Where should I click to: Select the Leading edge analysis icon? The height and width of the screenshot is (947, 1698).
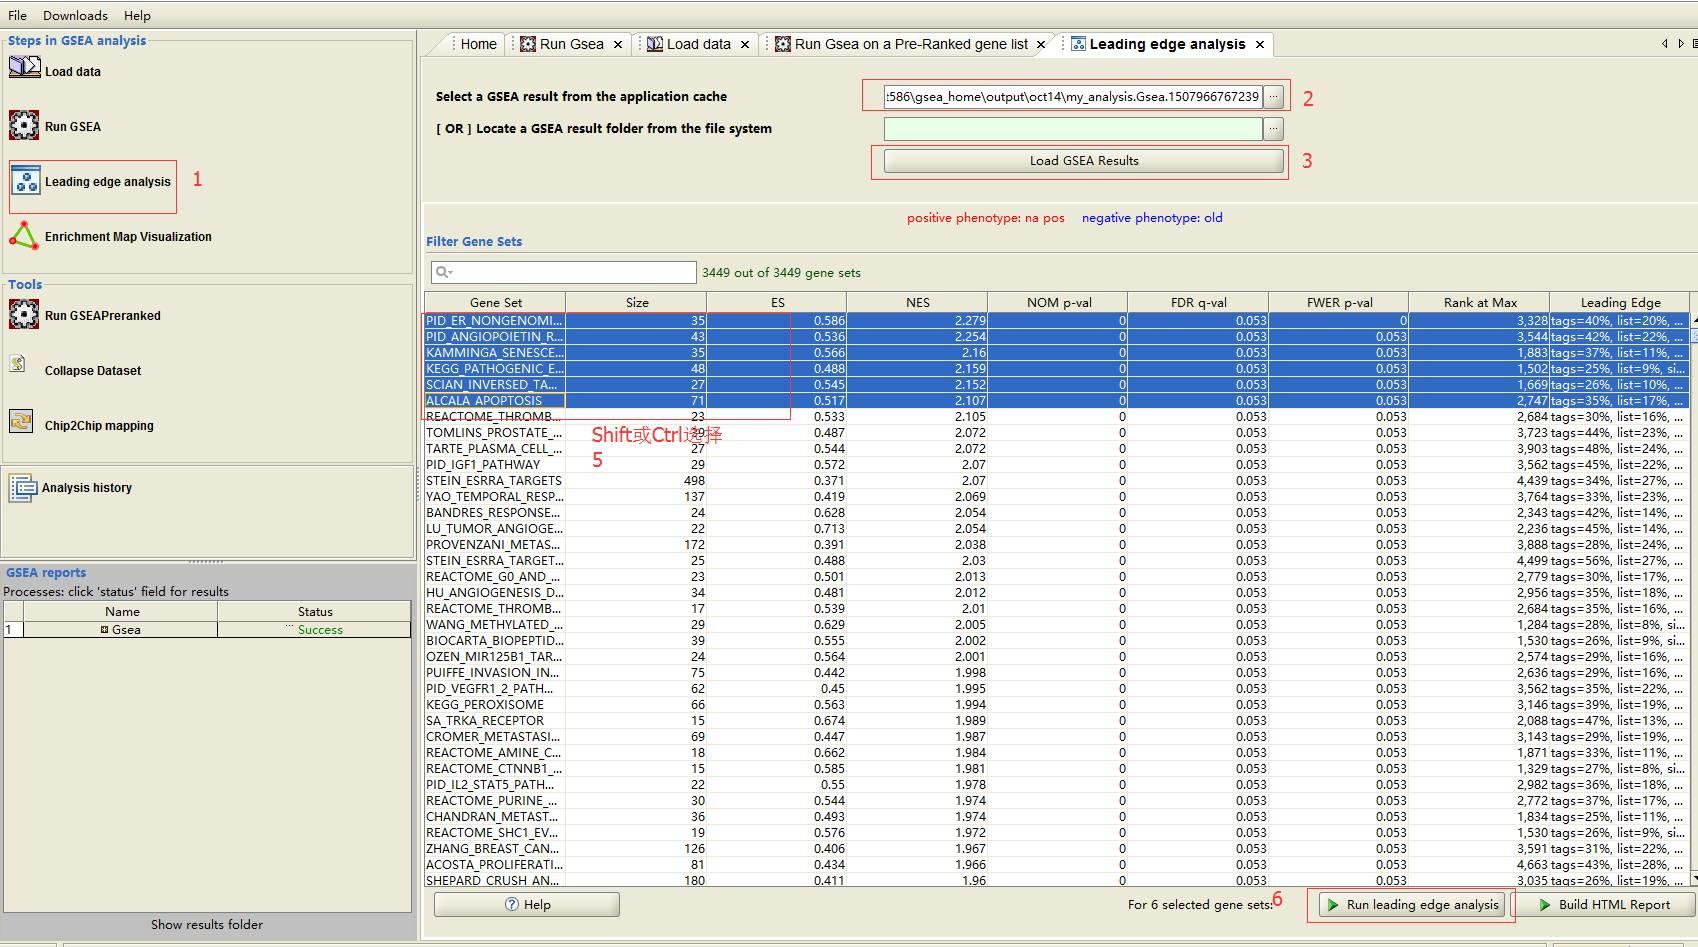point(25,181)
